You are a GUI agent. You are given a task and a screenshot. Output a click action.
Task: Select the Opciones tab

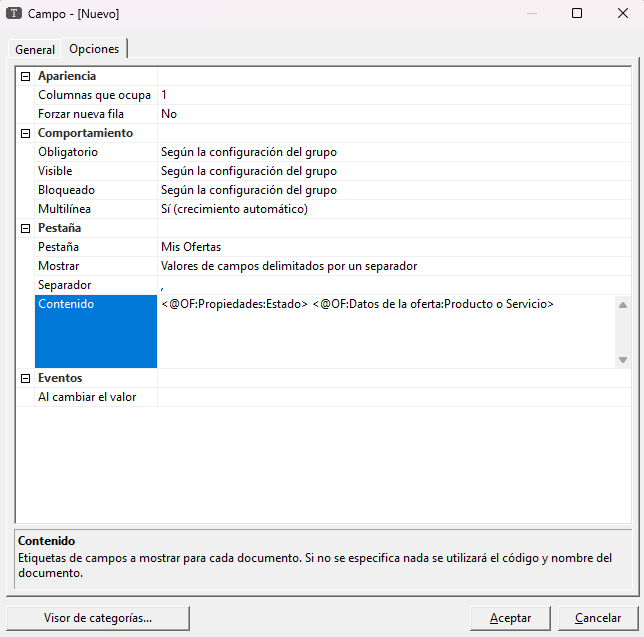(x=94, y=49)
